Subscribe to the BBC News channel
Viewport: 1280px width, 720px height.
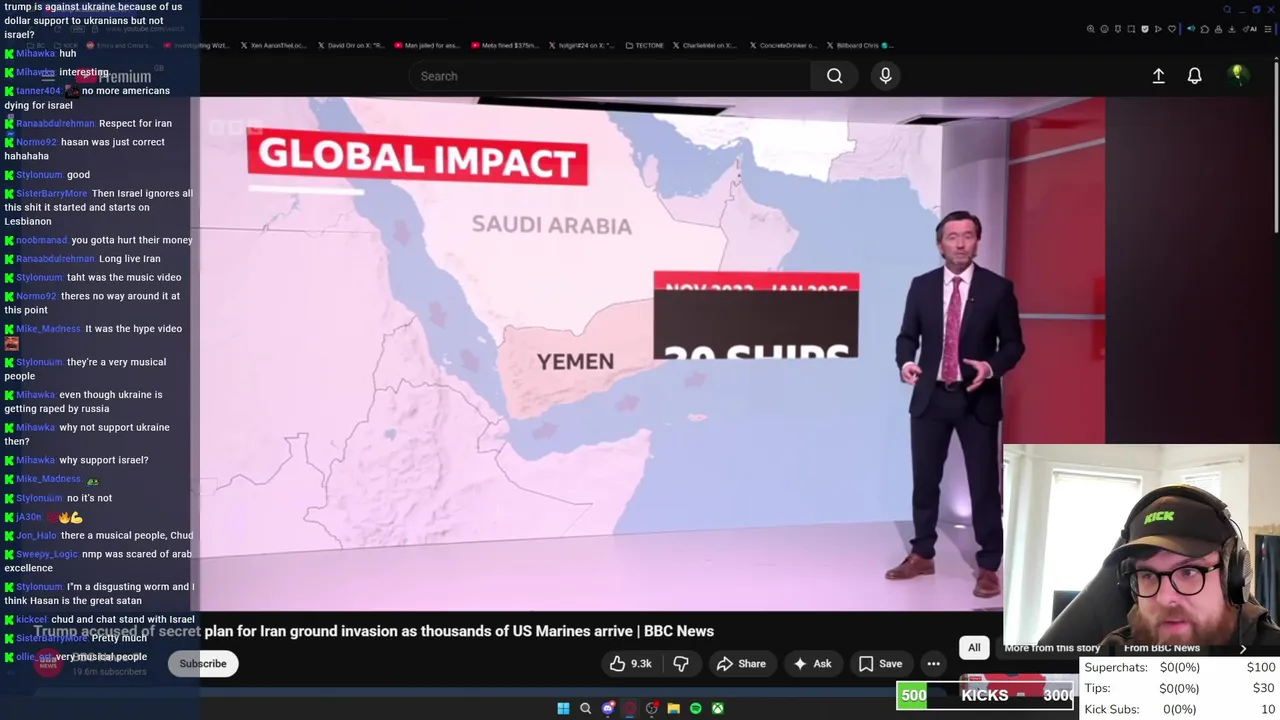[203, 663]
